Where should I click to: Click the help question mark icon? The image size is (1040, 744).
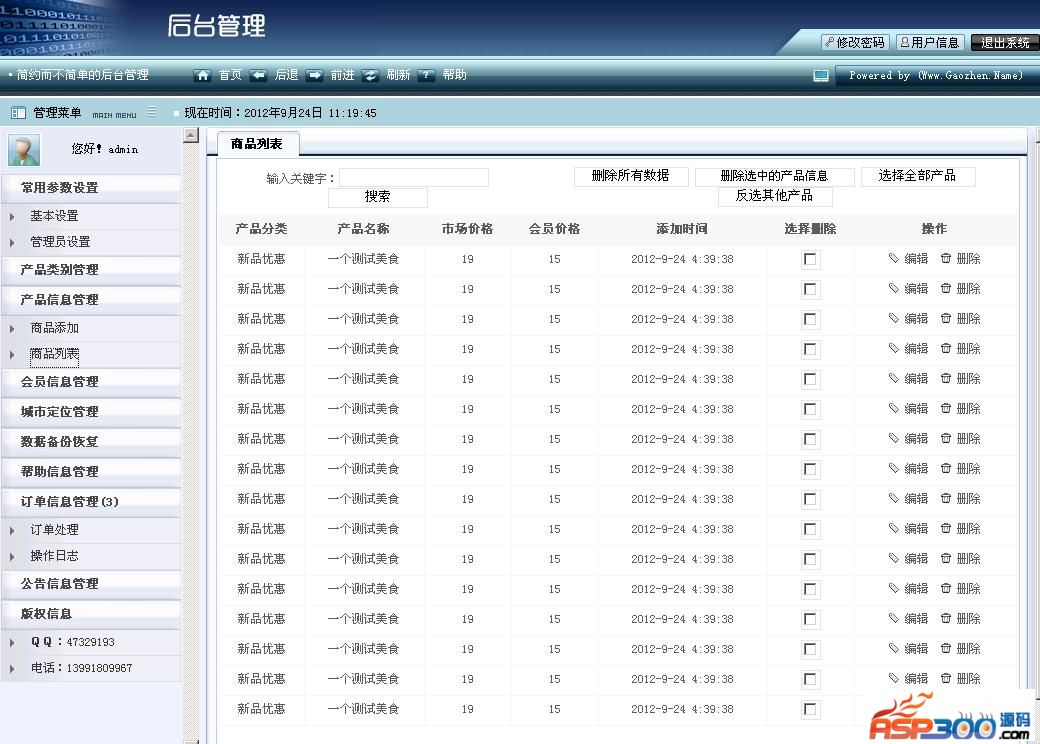pyautogui.click(x=427, y=75)
